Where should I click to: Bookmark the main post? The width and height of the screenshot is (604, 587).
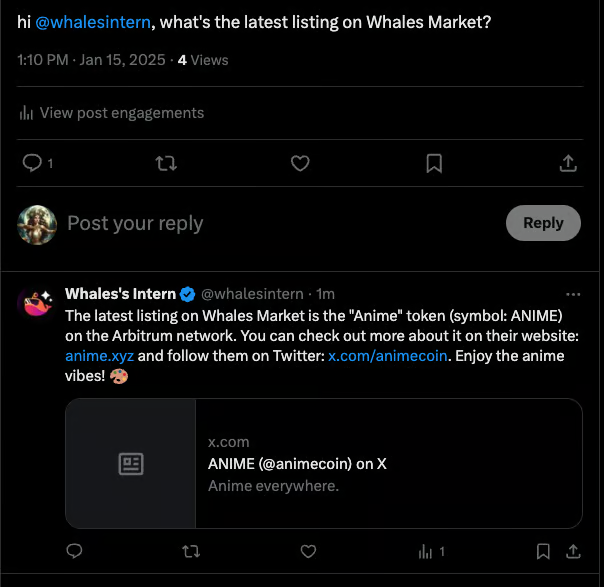(434, 163)
